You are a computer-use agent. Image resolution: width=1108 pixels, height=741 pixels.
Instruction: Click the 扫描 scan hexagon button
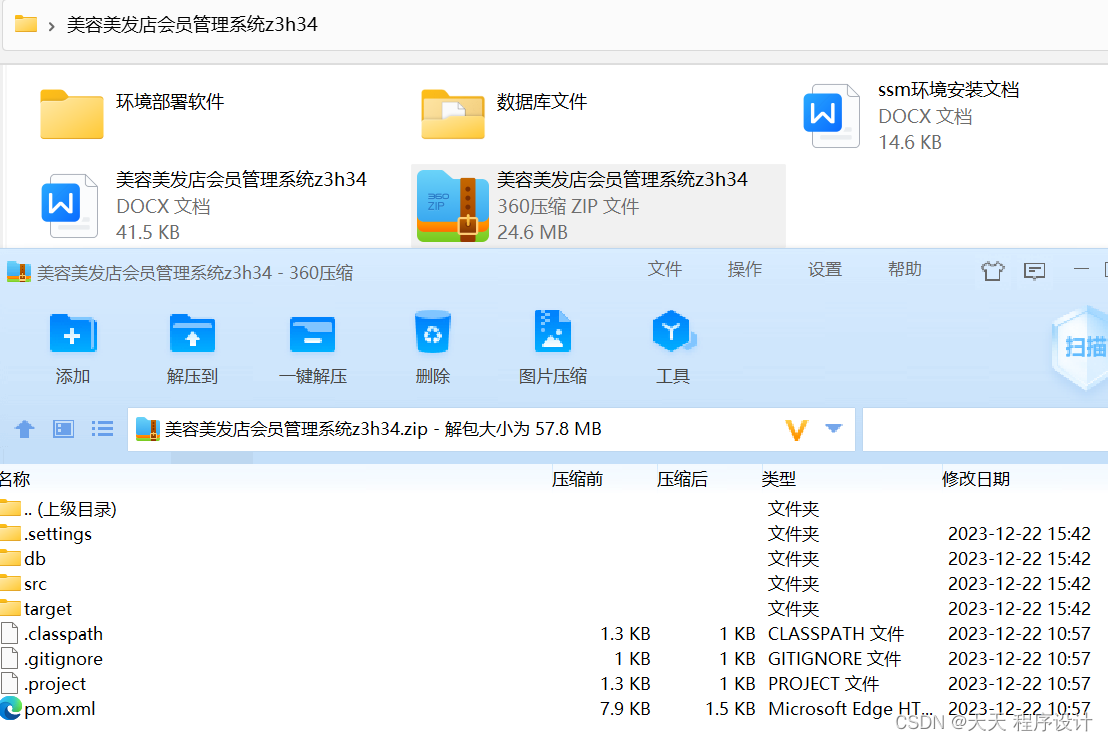[1083, 348]
